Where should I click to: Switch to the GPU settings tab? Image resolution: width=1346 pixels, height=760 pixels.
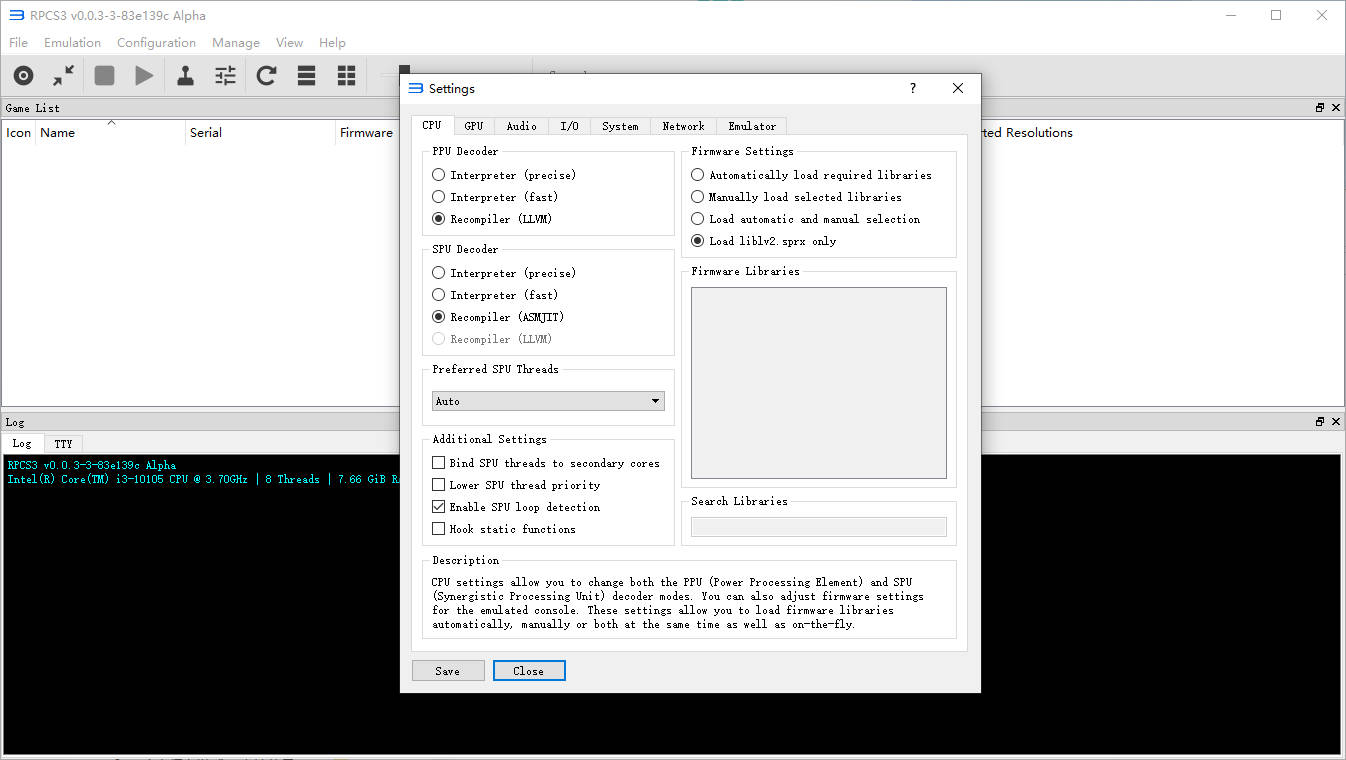[x=474, y=126]
